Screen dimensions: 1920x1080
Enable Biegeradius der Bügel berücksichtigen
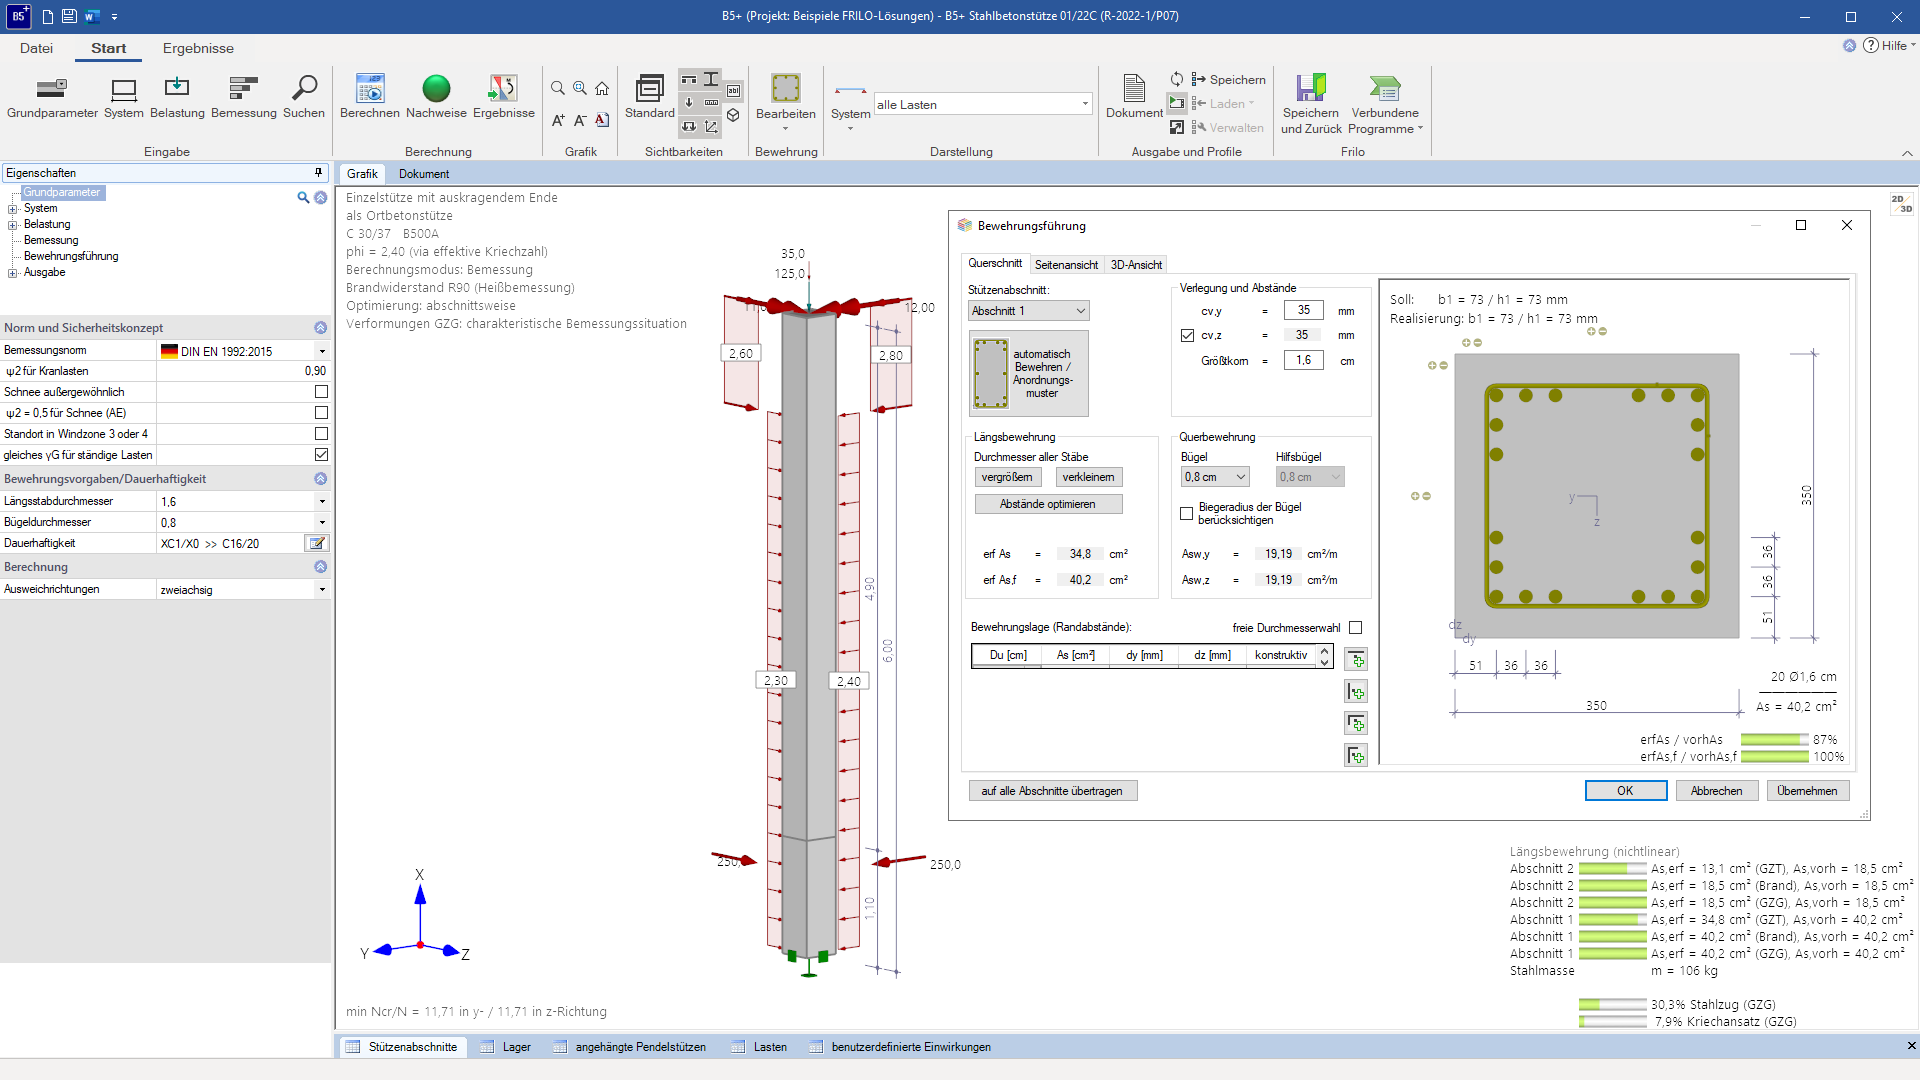click(x=1186, y=514)
